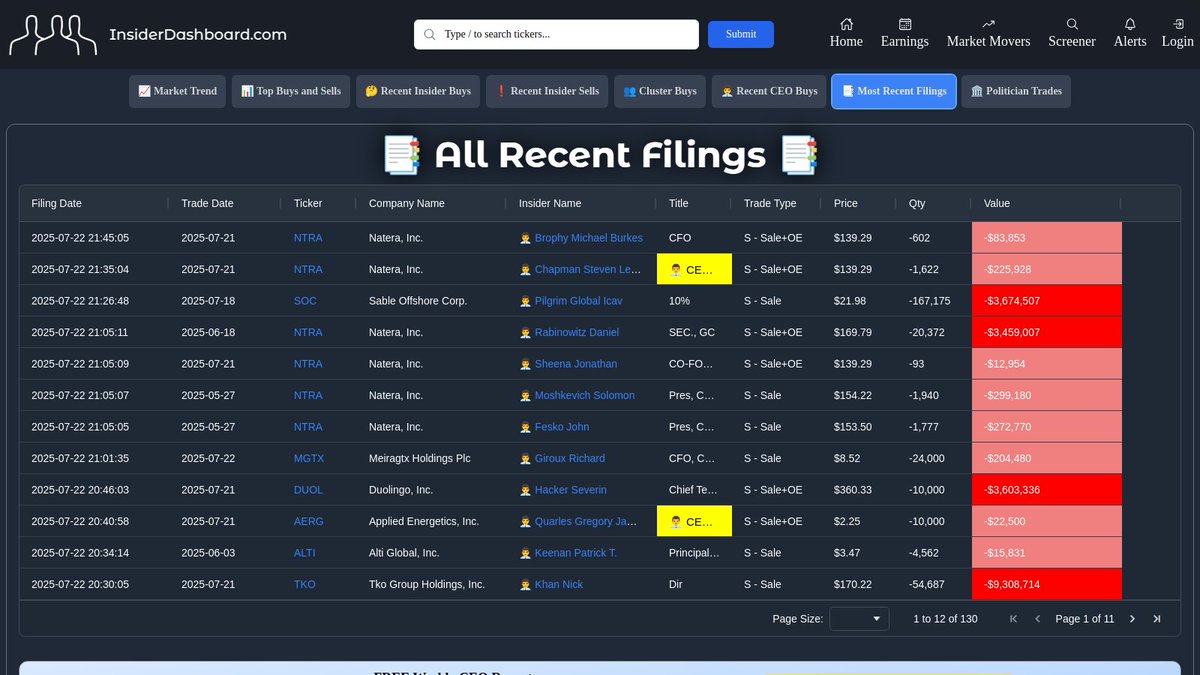Click the search magnifier icon in ticker box

point(430,34)
